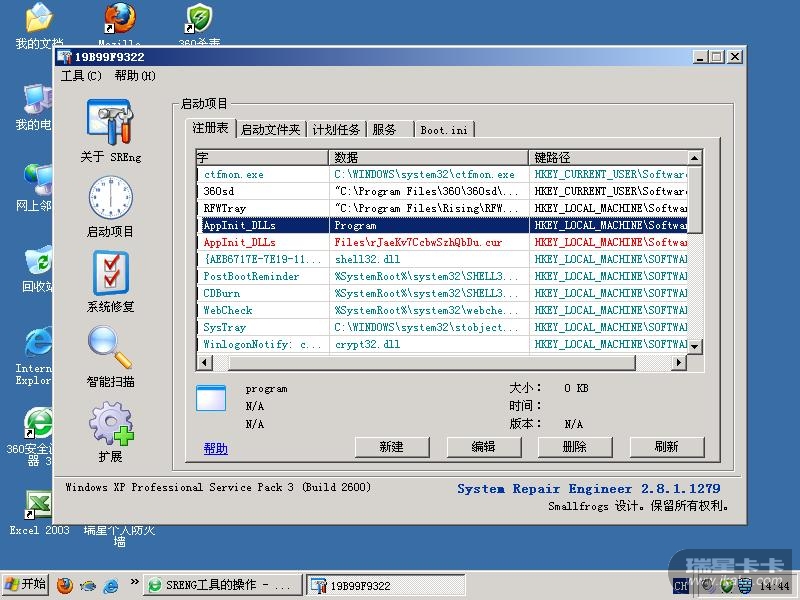
Task: Select the WebCheck entry
Action: click(442, 310)
